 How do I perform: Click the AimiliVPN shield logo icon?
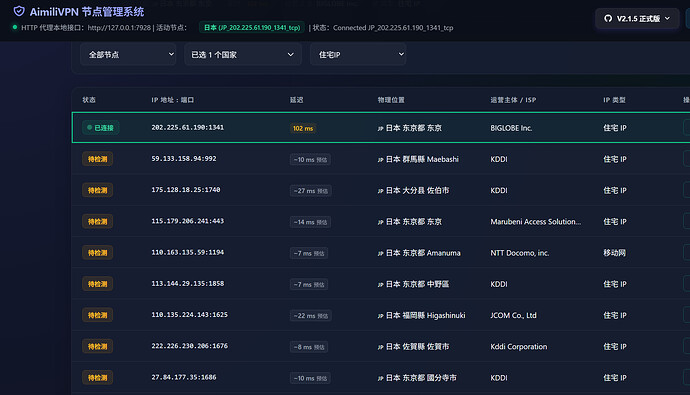(19, 11)
